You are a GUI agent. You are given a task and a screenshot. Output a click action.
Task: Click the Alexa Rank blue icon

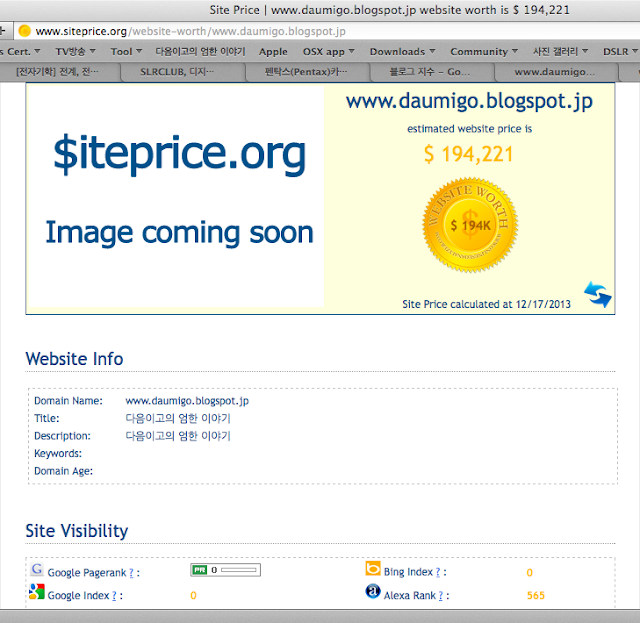point(373,591)
